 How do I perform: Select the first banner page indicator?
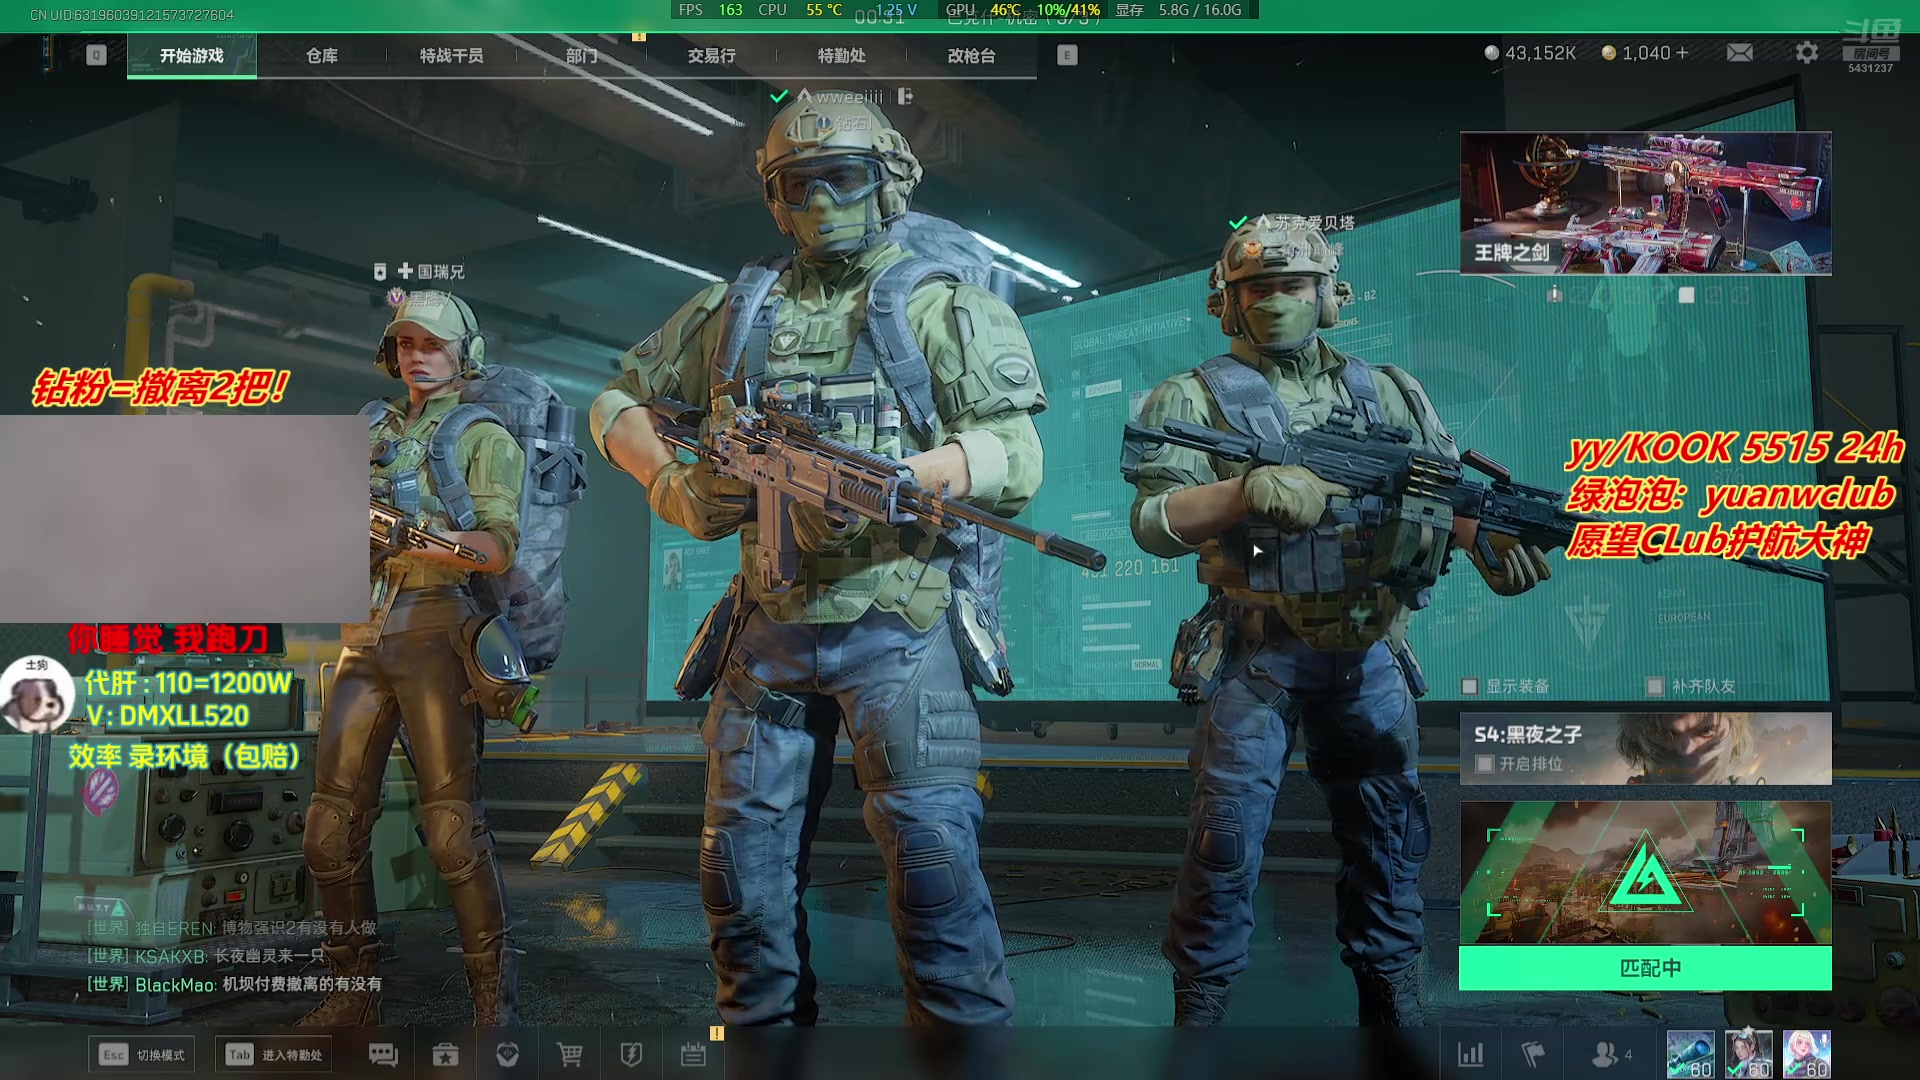click(1554, 295)
